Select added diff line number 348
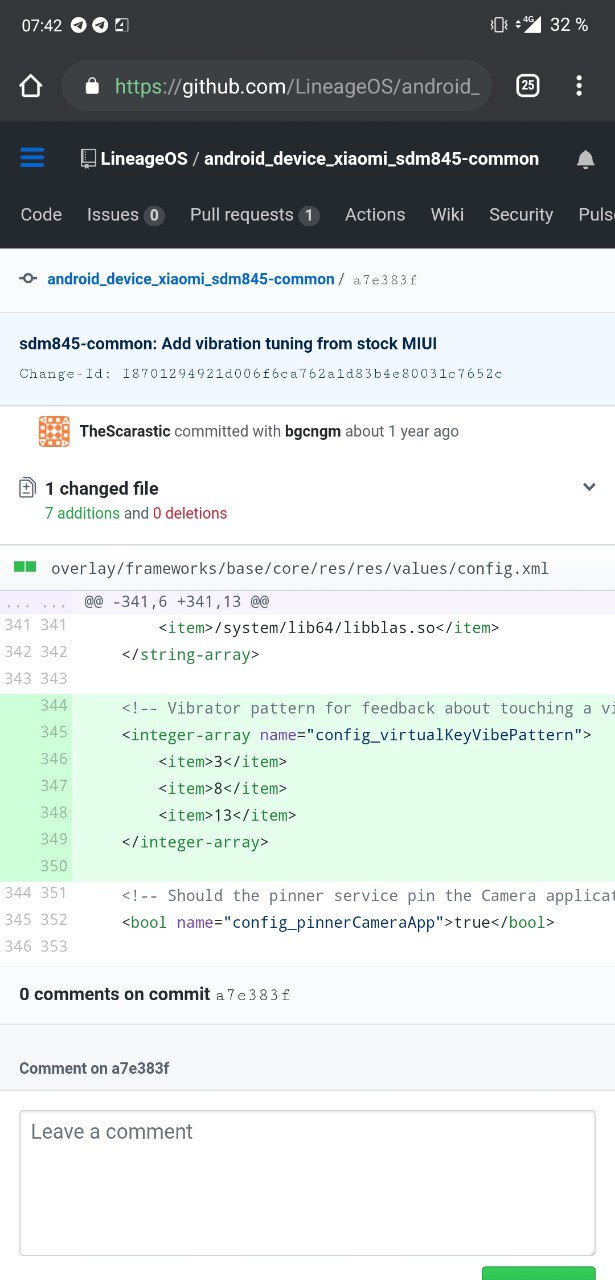The height and width of the screenshot is (1280, 615). [54, 812]
